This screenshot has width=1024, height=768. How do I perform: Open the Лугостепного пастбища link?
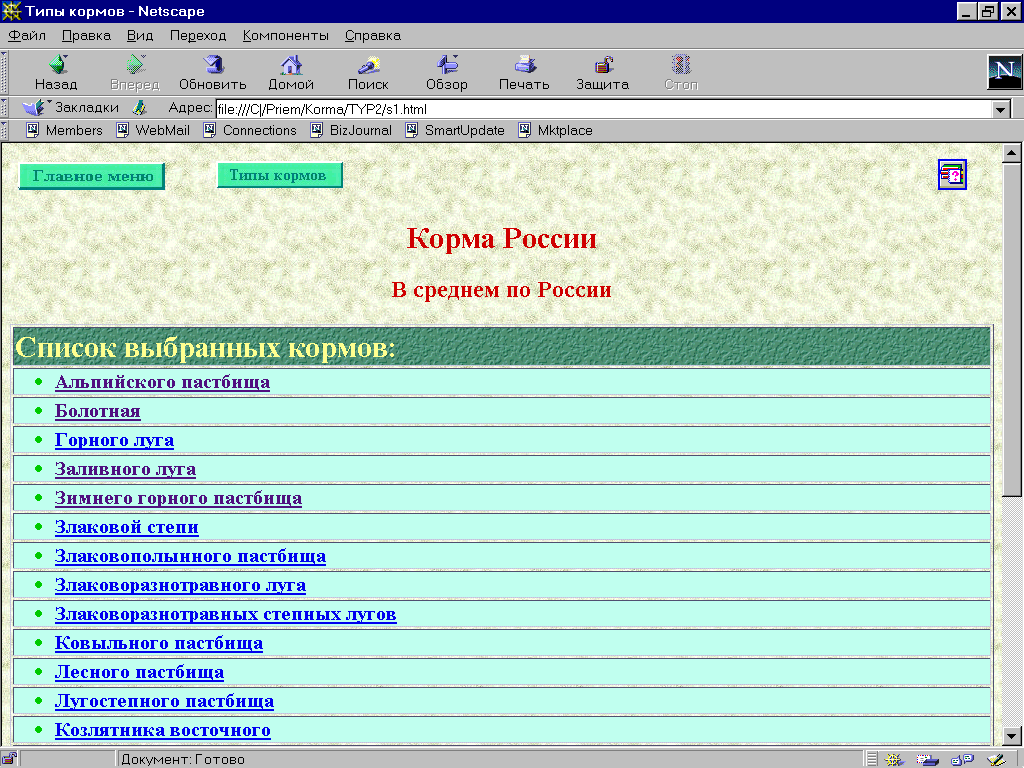point(164,701)
